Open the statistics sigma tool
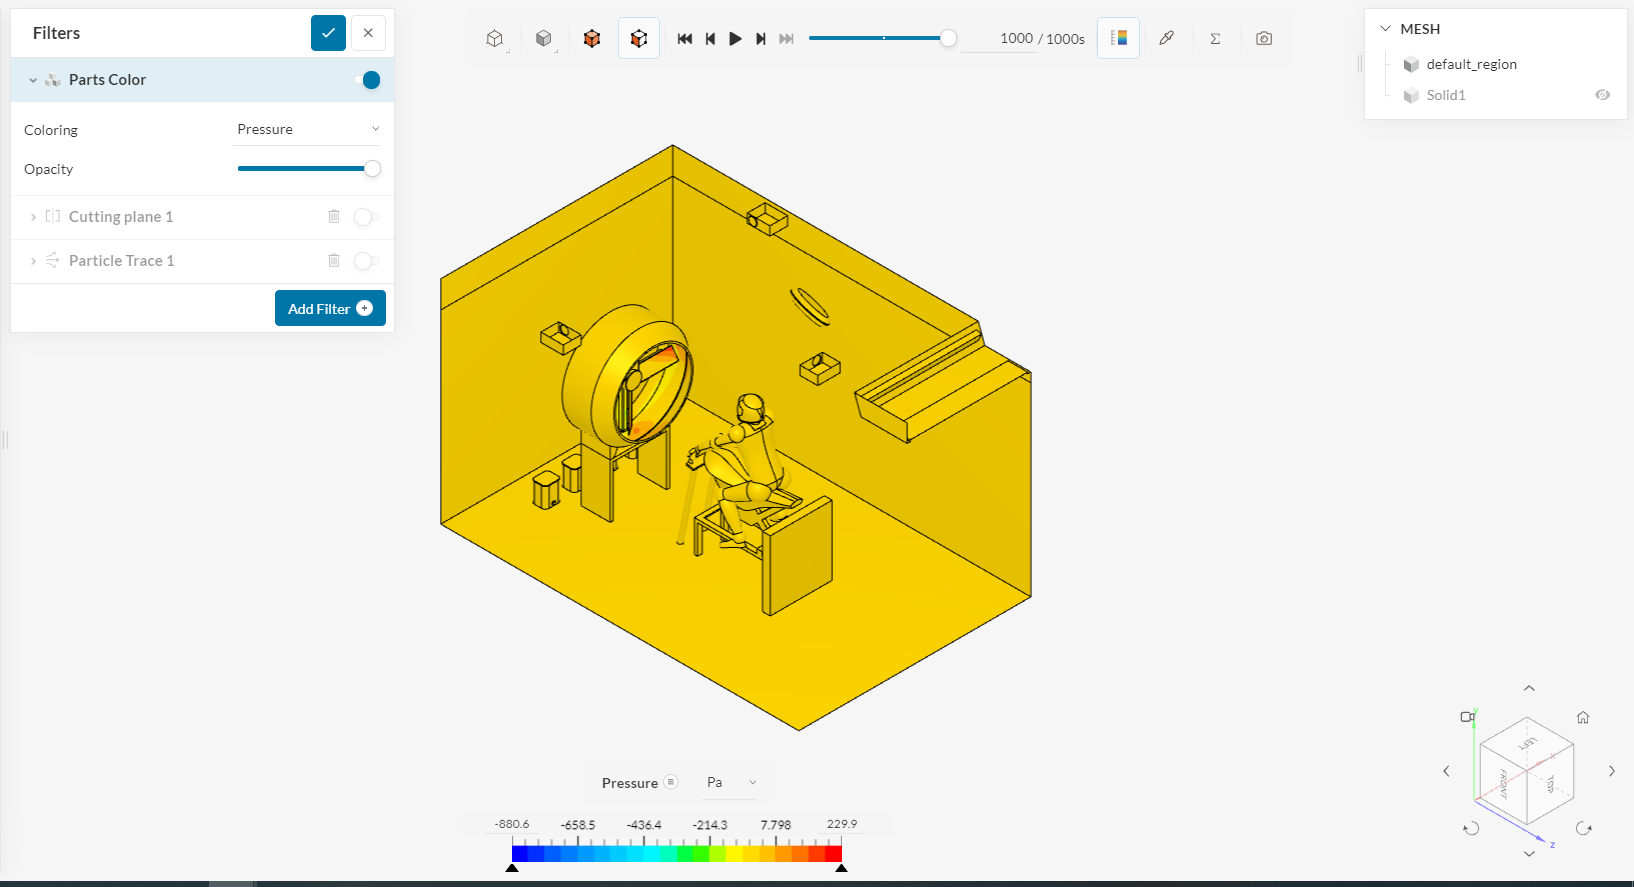 tap(1215, 38)
